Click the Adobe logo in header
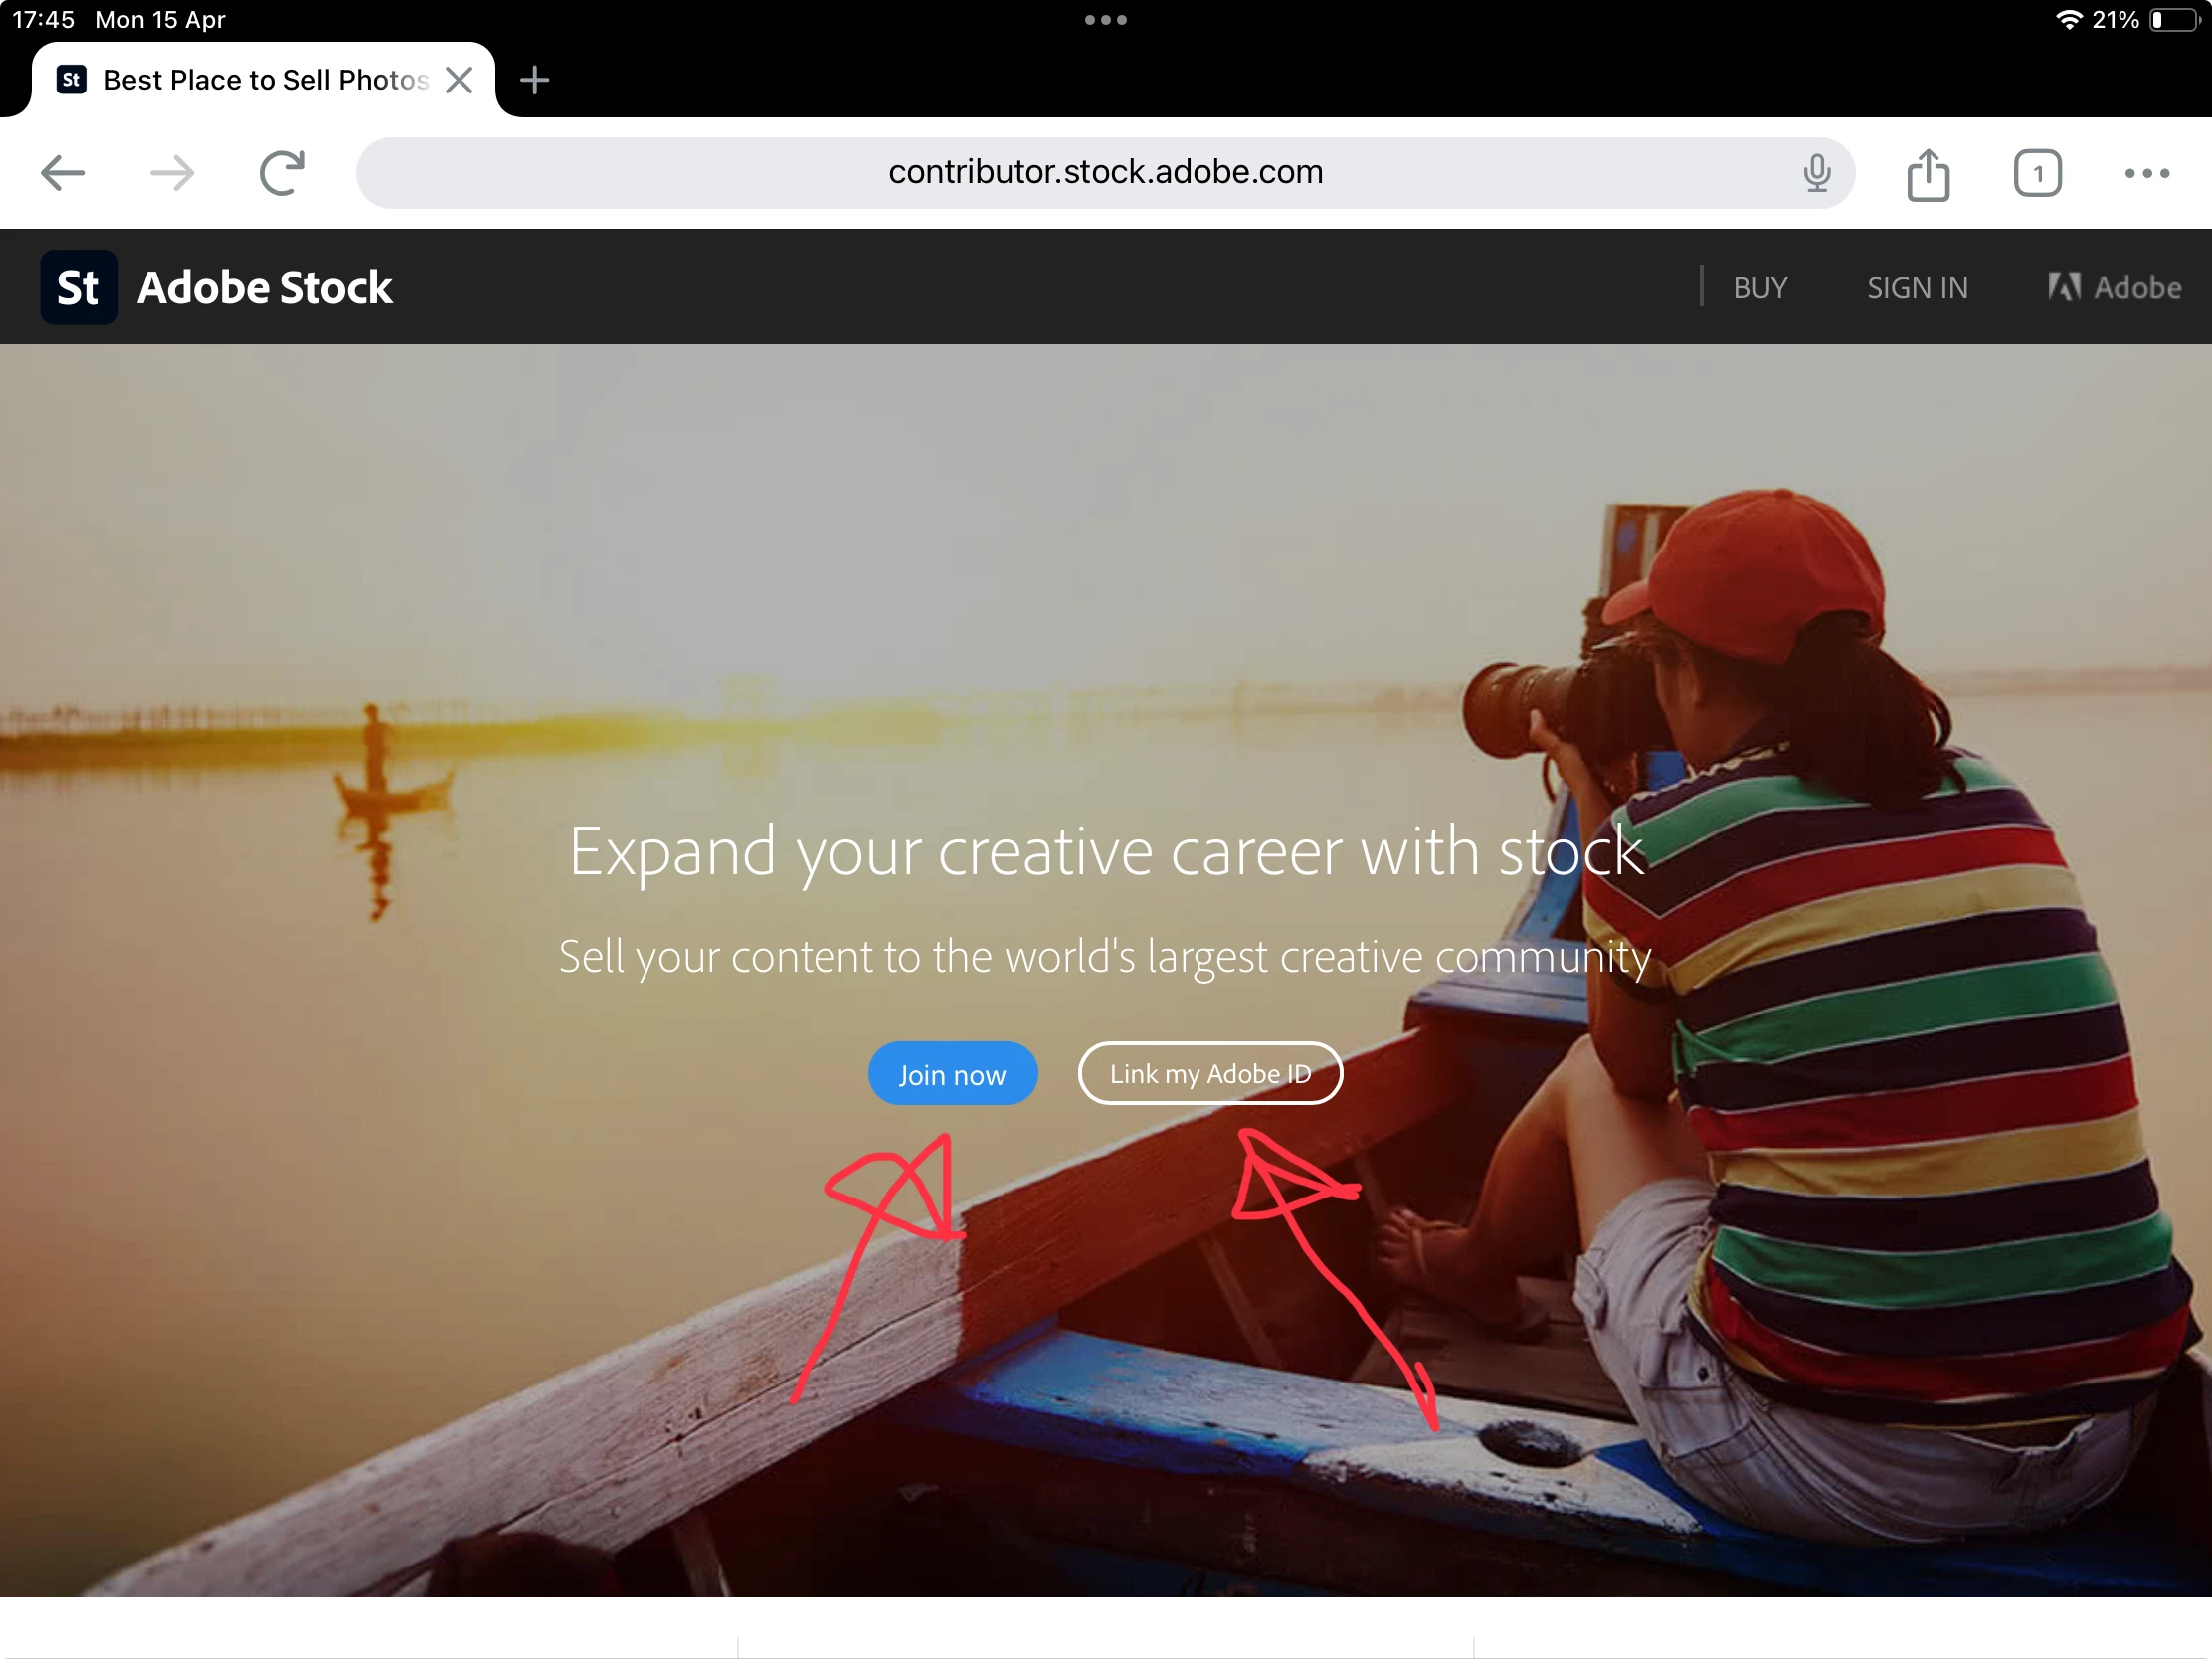 (2113, 288)
